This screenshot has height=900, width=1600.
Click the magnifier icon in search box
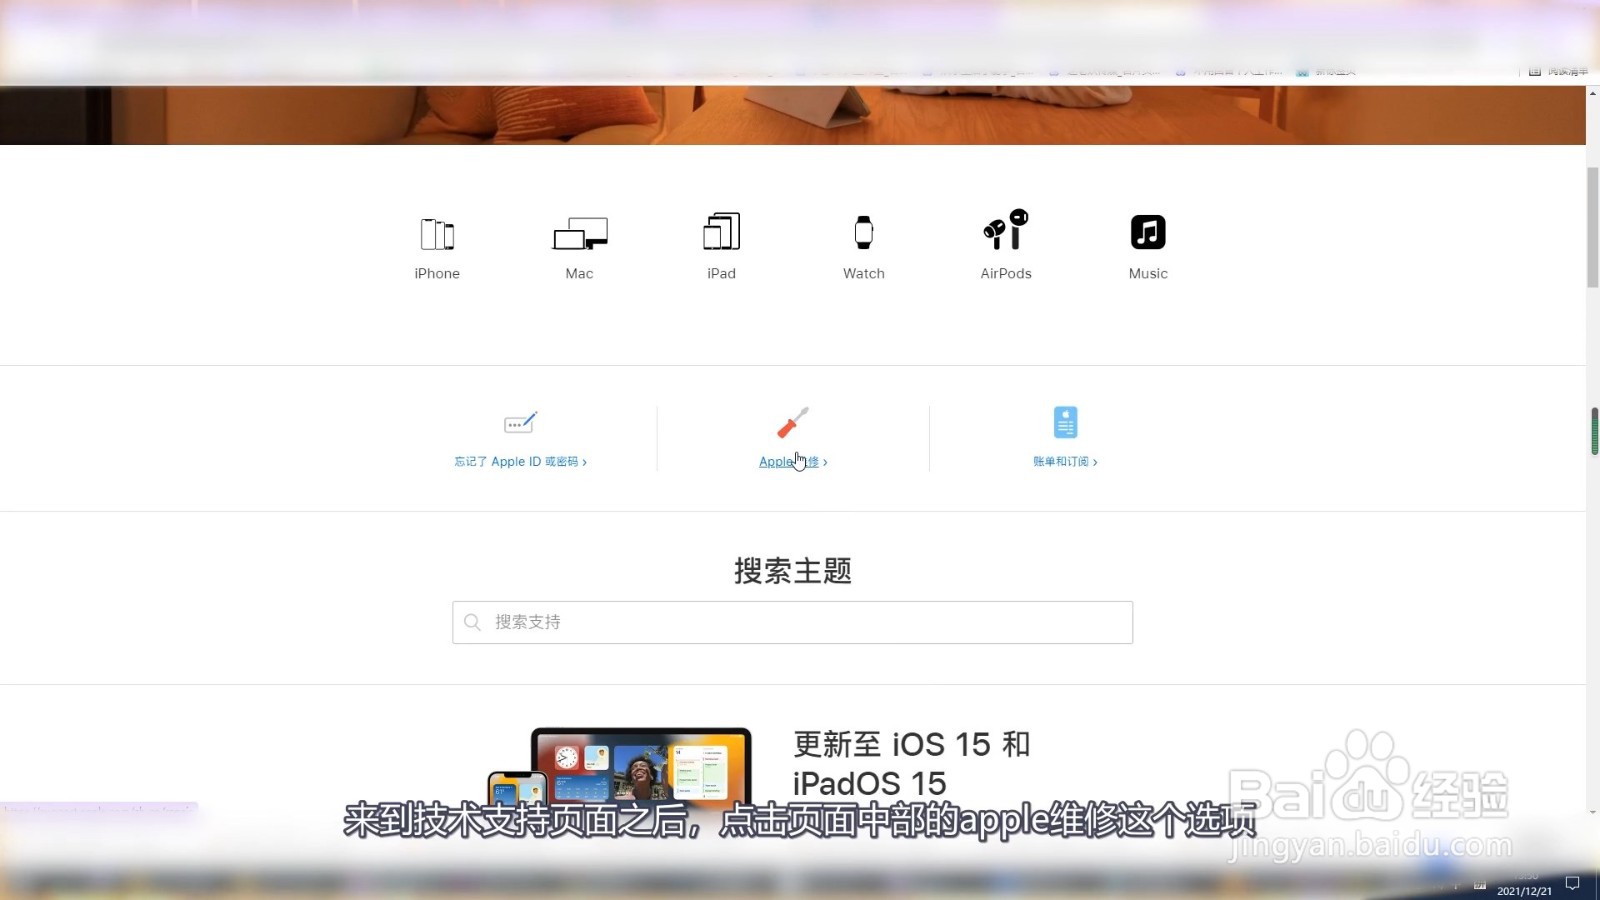point(473,622)
